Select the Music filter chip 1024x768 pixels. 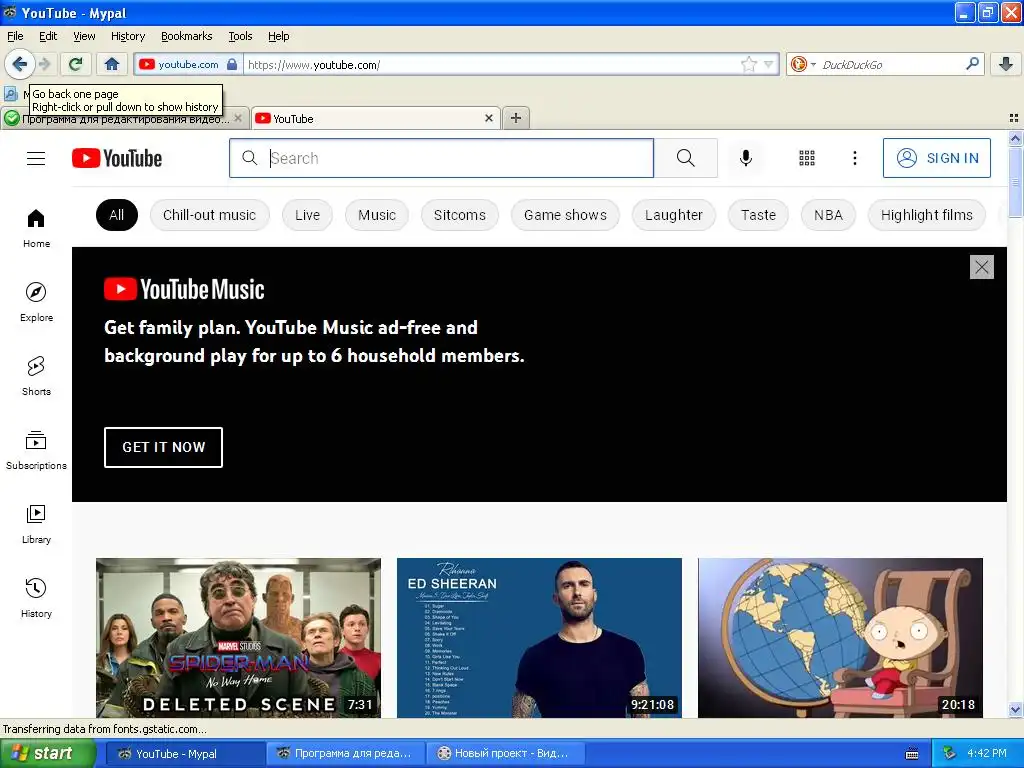point(377,215)
